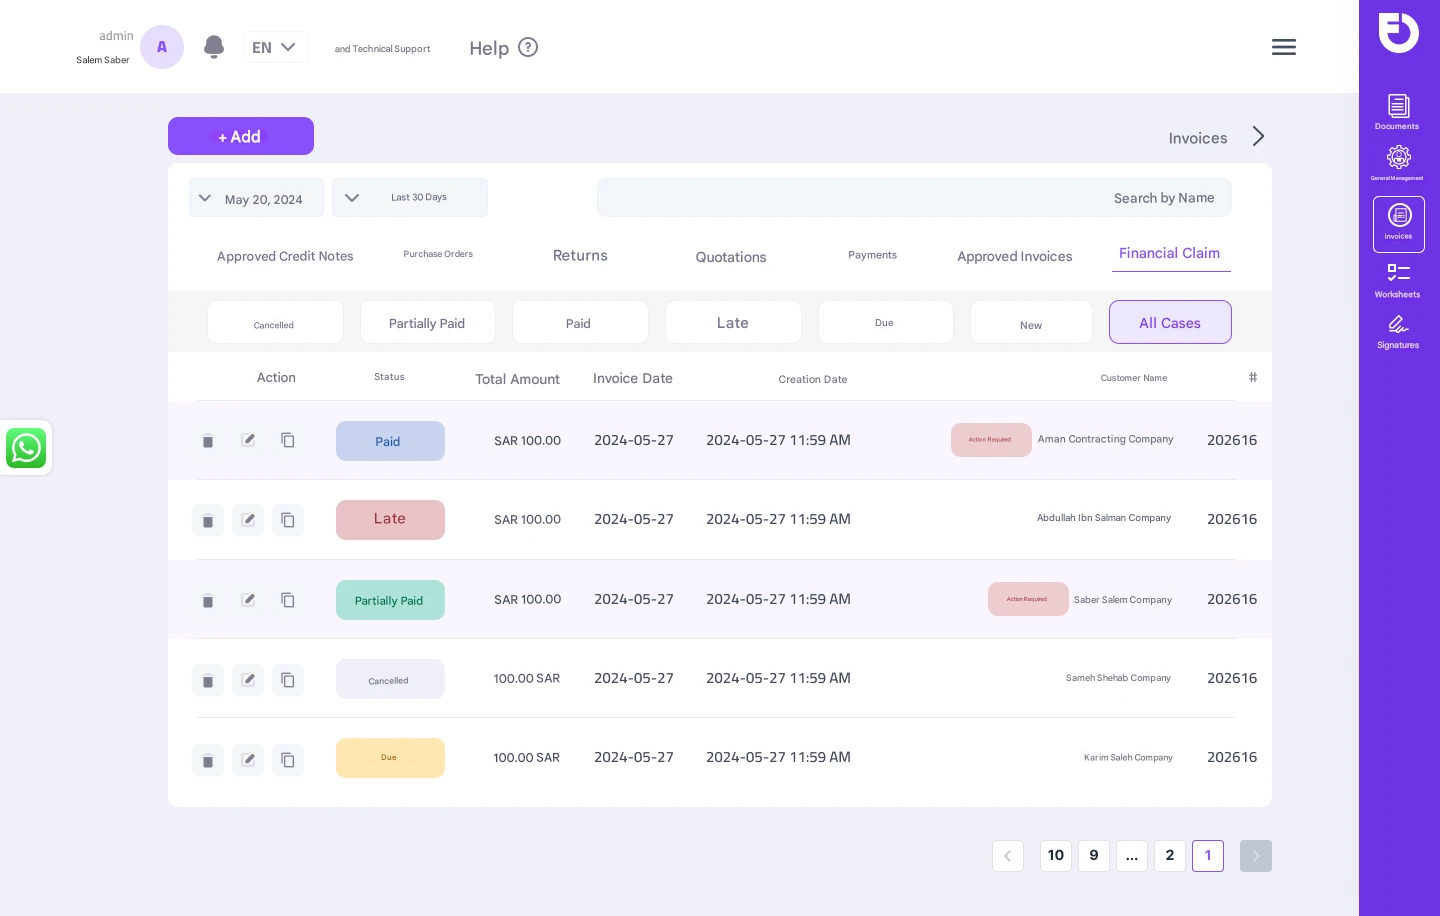Switch to the Approved Invoices tab

tap(1014, 257)
